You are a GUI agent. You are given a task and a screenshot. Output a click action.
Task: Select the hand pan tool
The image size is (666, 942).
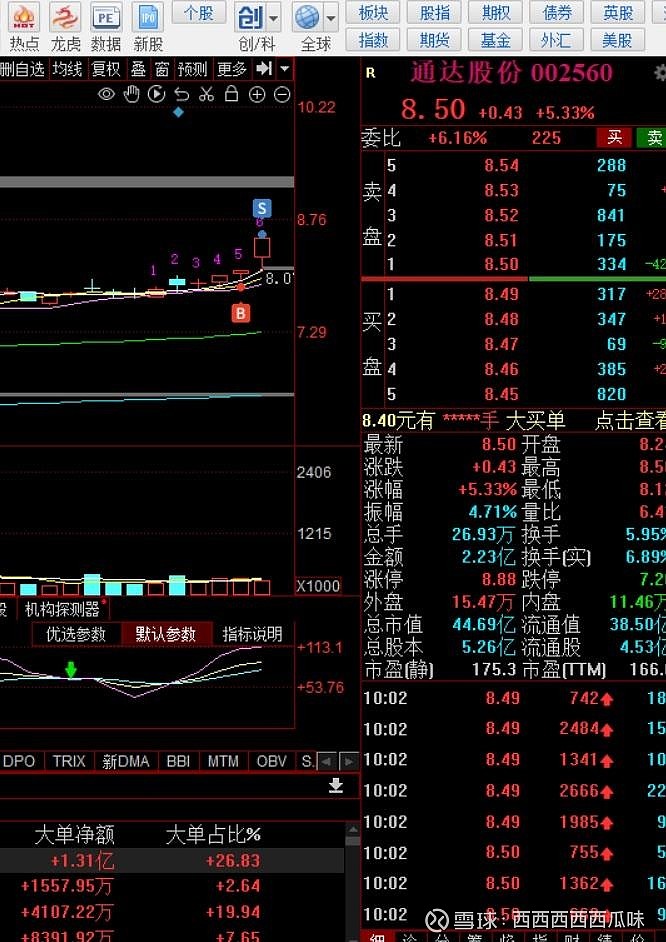coord(132,94)
